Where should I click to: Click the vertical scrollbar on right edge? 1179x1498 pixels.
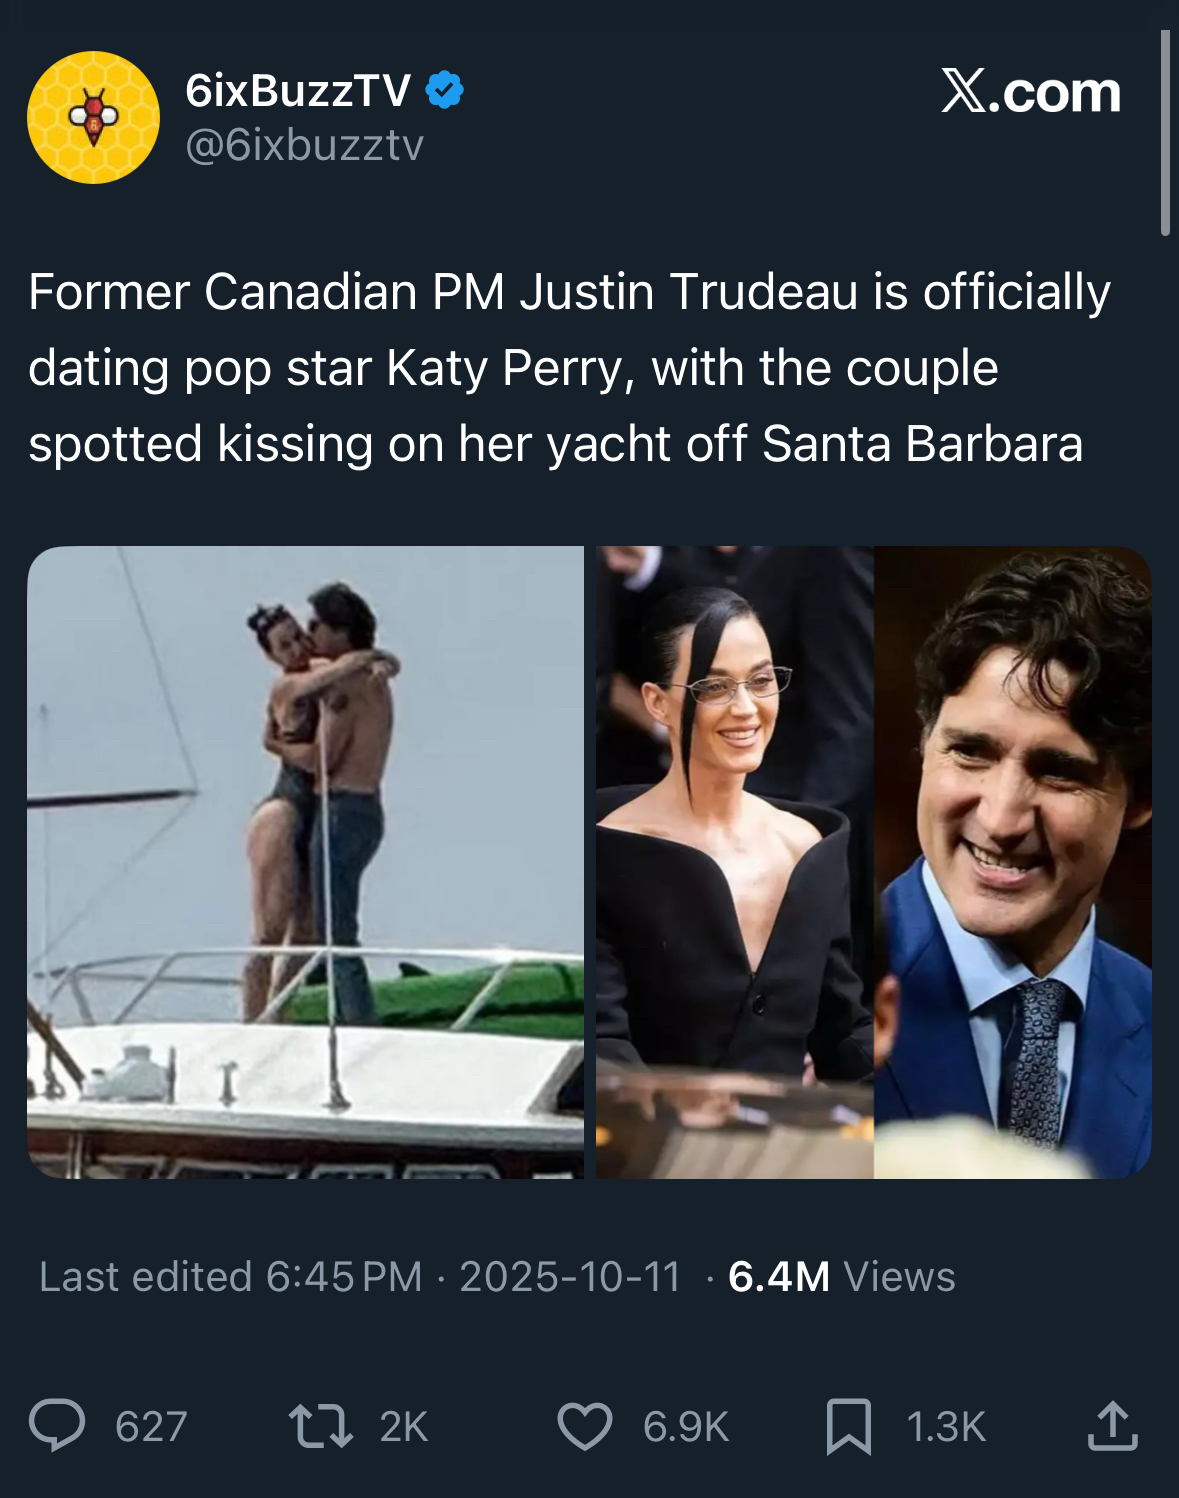(1165, 133)
